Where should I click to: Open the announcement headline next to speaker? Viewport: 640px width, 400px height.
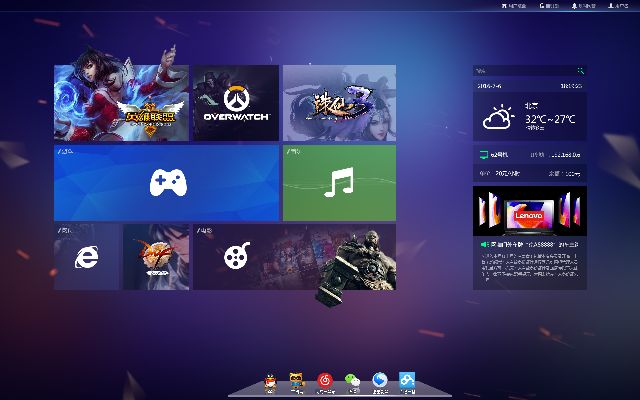535,244
